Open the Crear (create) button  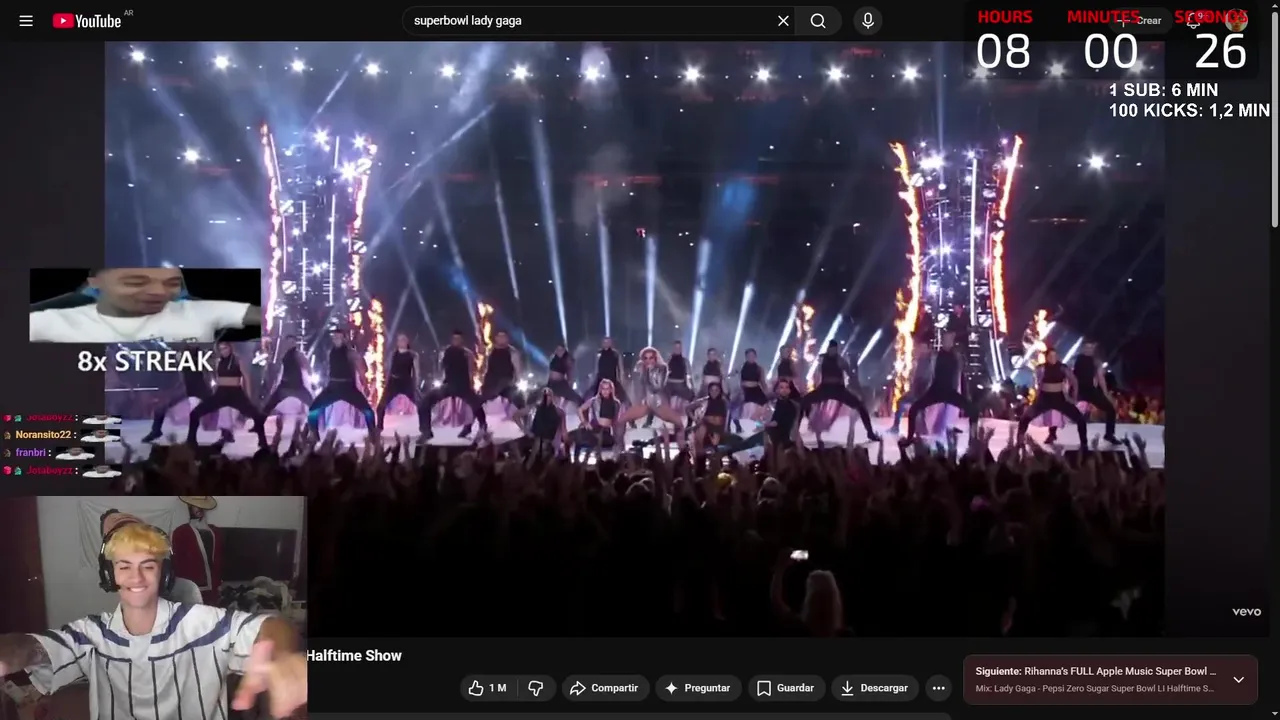tap(1141, 21)
